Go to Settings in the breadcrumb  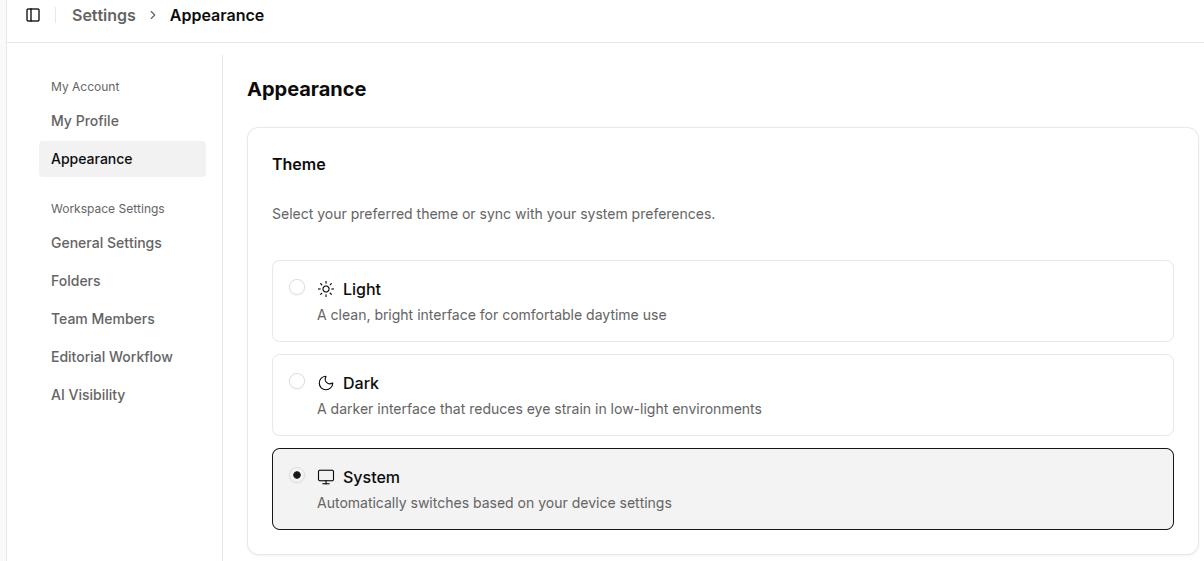[x=104, y=16]
